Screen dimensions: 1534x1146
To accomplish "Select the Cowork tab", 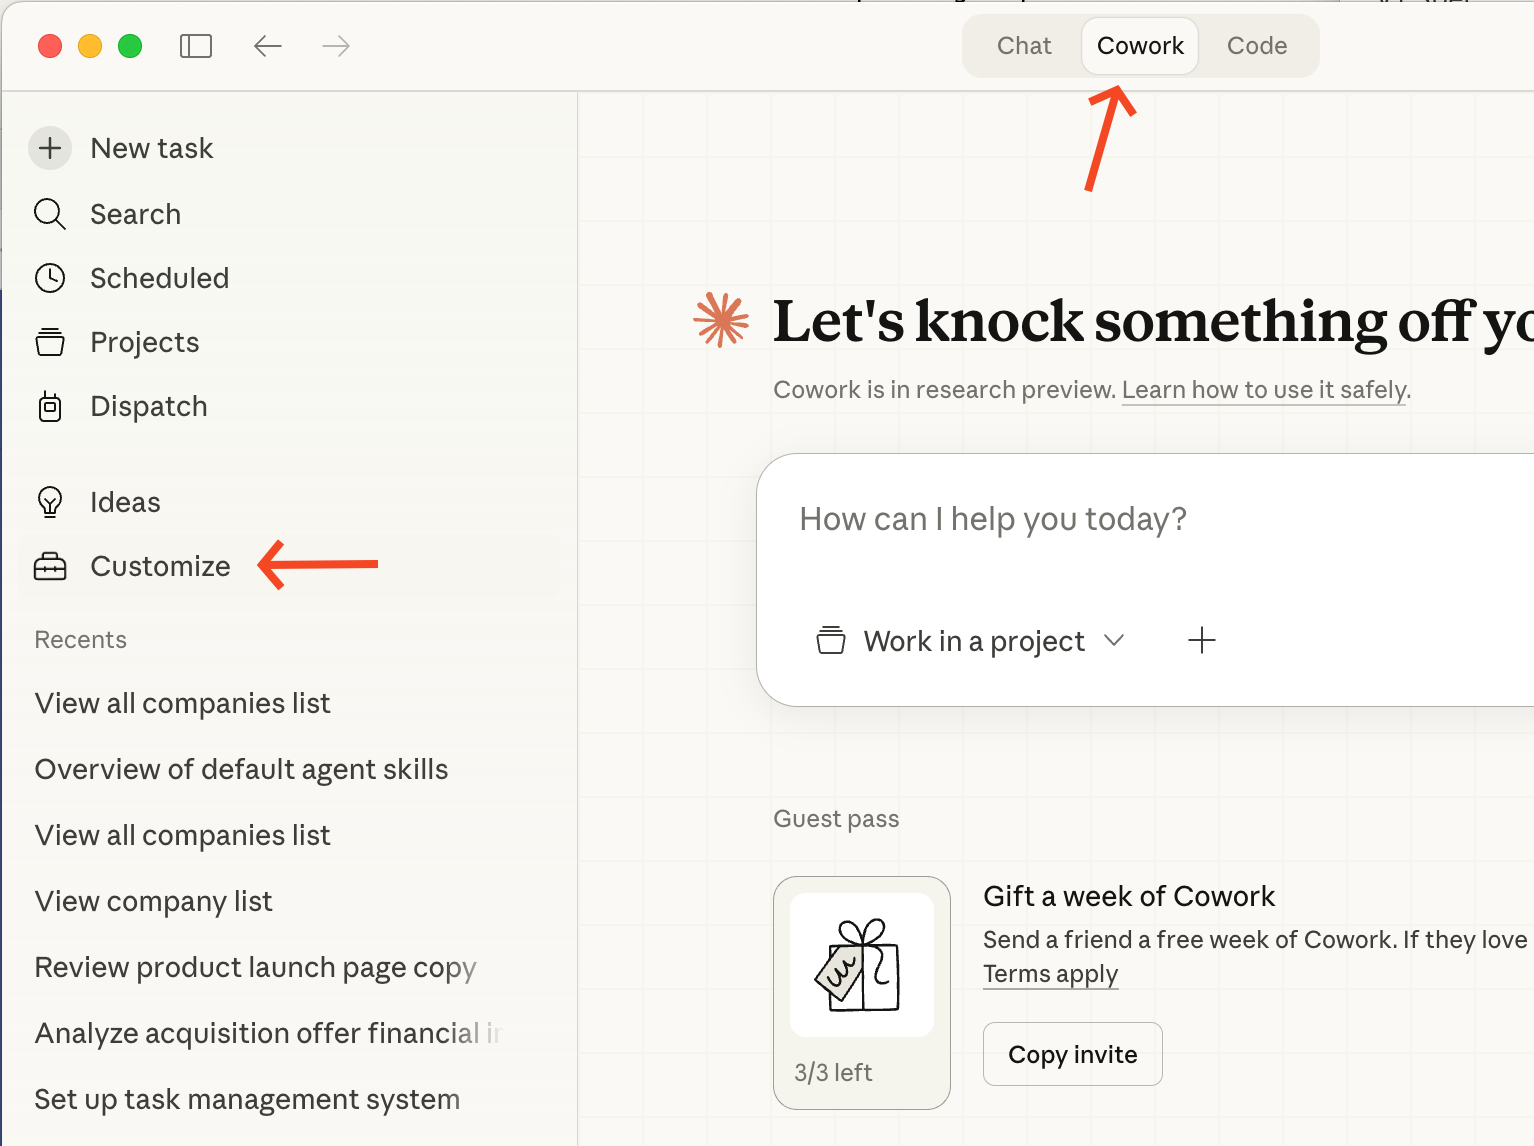I will 1139,46.
